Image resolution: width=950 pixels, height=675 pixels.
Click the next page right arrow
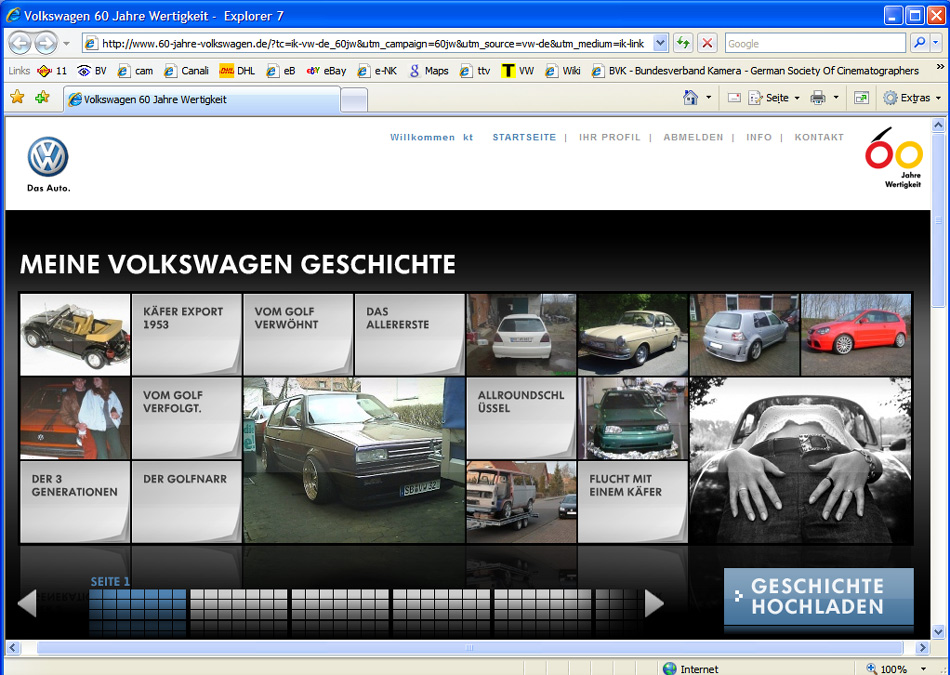[654, 603]
